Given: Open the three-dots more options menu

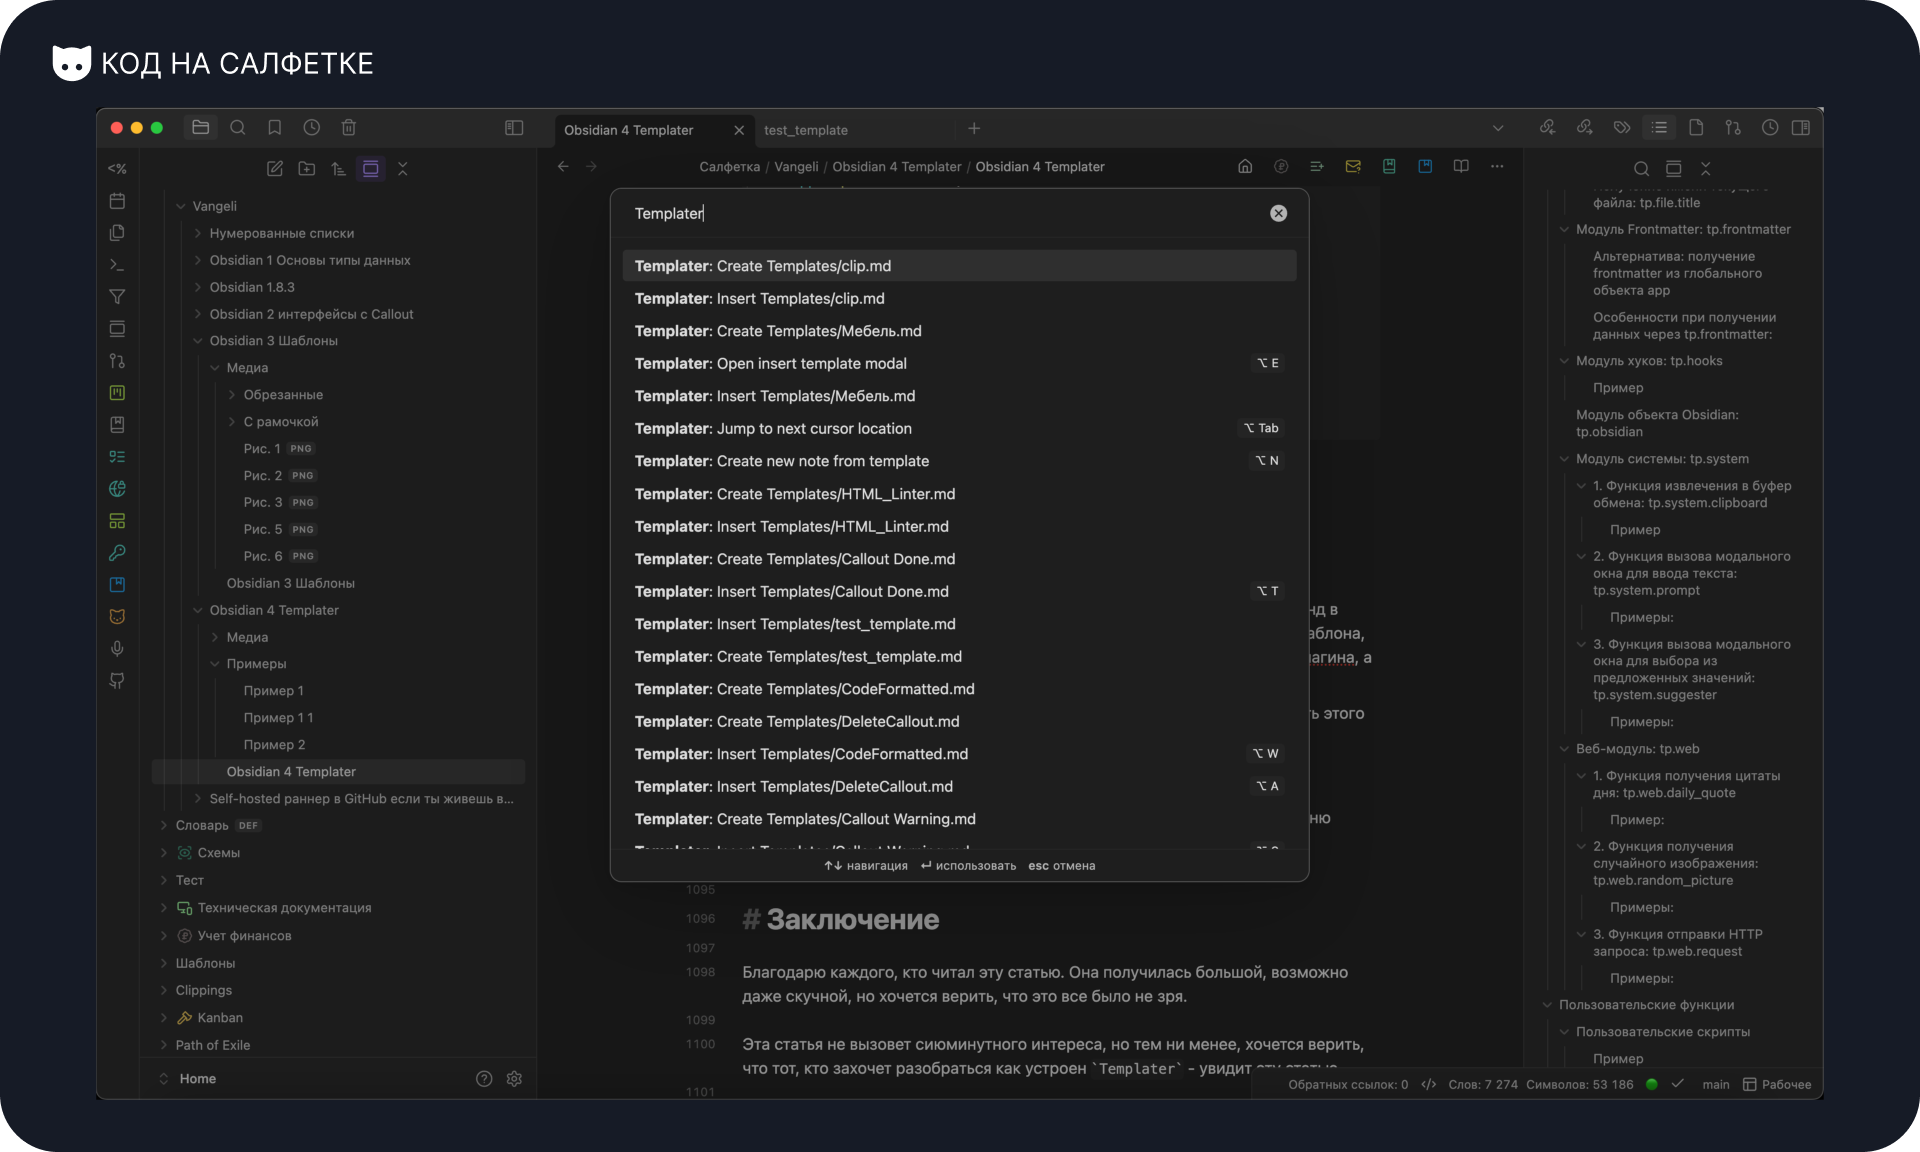Looking at the screenshot, I should pyautogui.click(x=1497, y=167).
